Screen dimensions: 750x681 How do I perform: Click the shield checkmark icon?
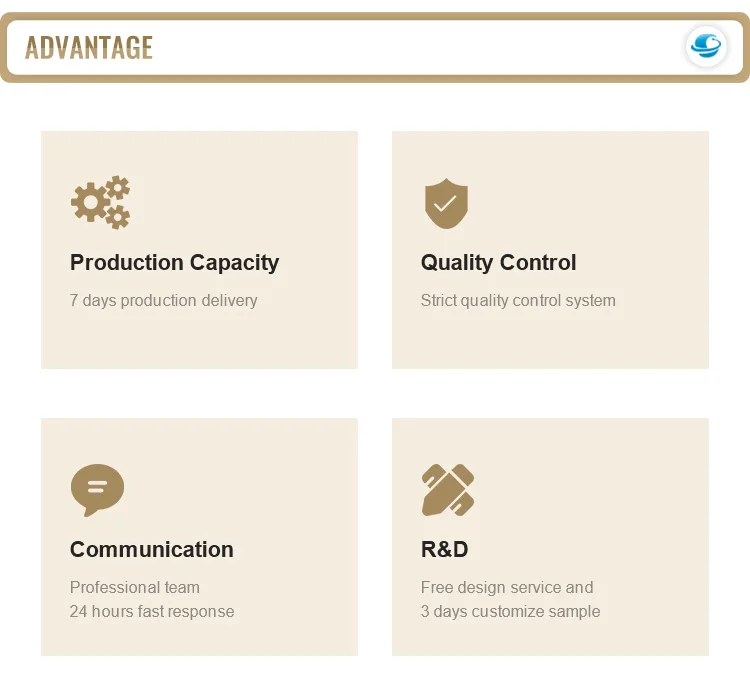[x=446, y=204]
